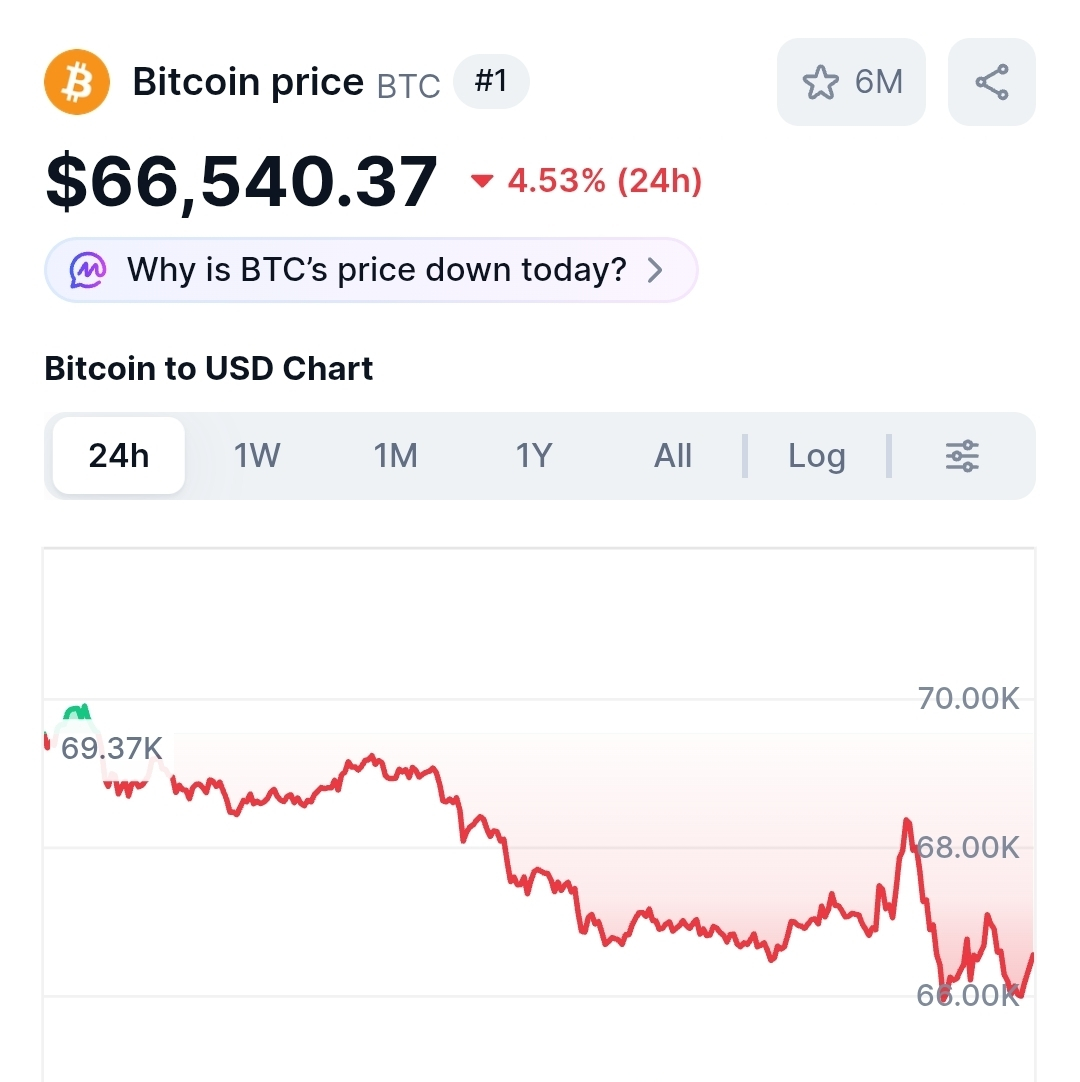Screen dimensions: 1080x1082
Task: Open the share icon button
Action: pyautogui.click(x=991, y=82)
